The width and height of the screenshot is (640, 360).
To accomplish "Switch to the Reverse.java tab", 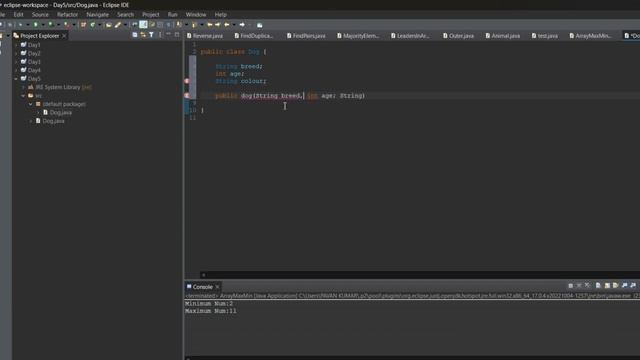I will 205,36.
